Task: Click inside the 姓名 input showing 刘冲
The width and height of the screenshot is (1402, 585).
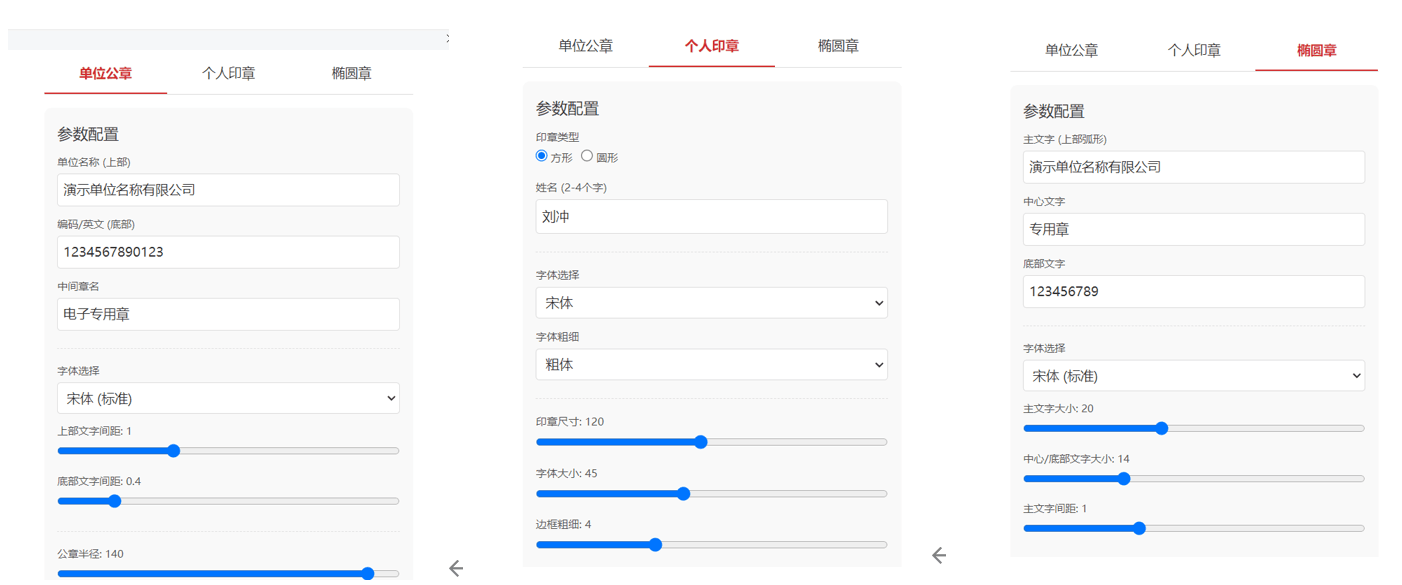Action: click(711, 216)
